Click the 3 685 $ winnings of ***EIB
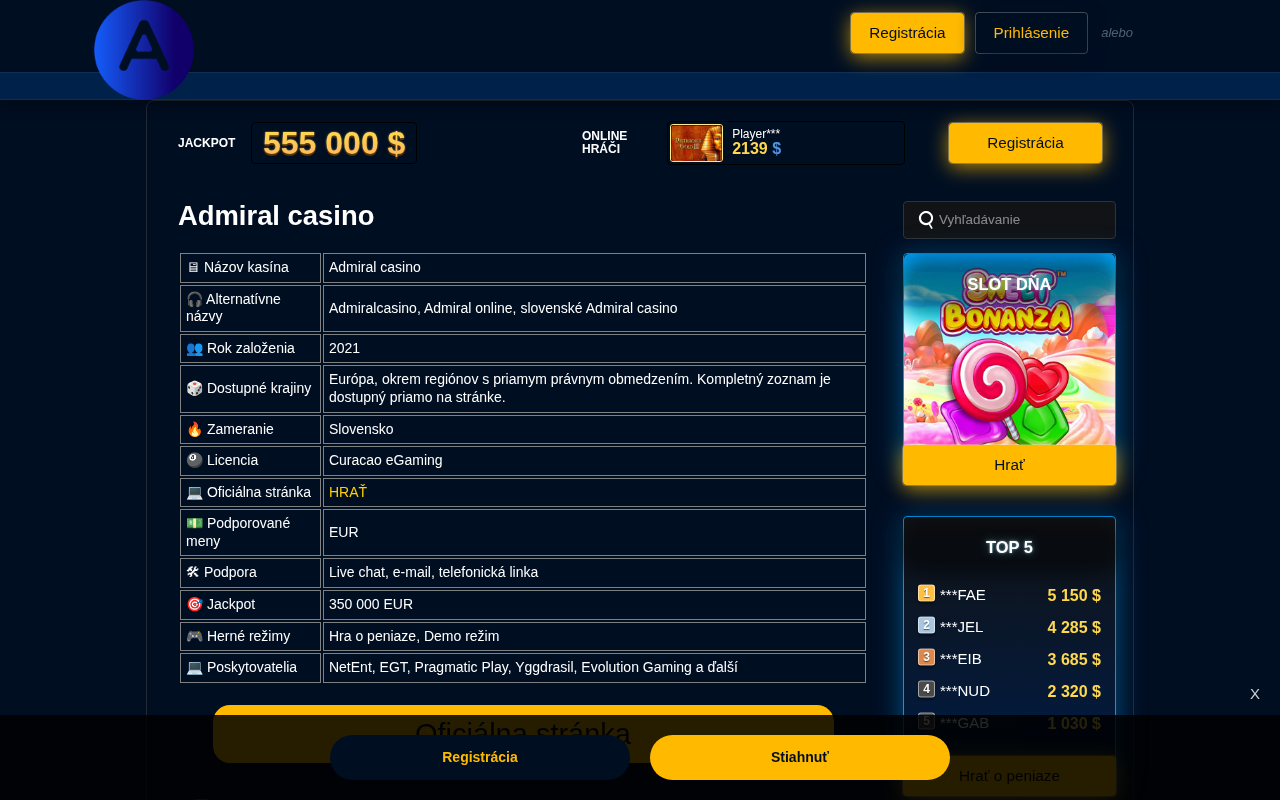The image size is (1280, 800). (1074, 660)
